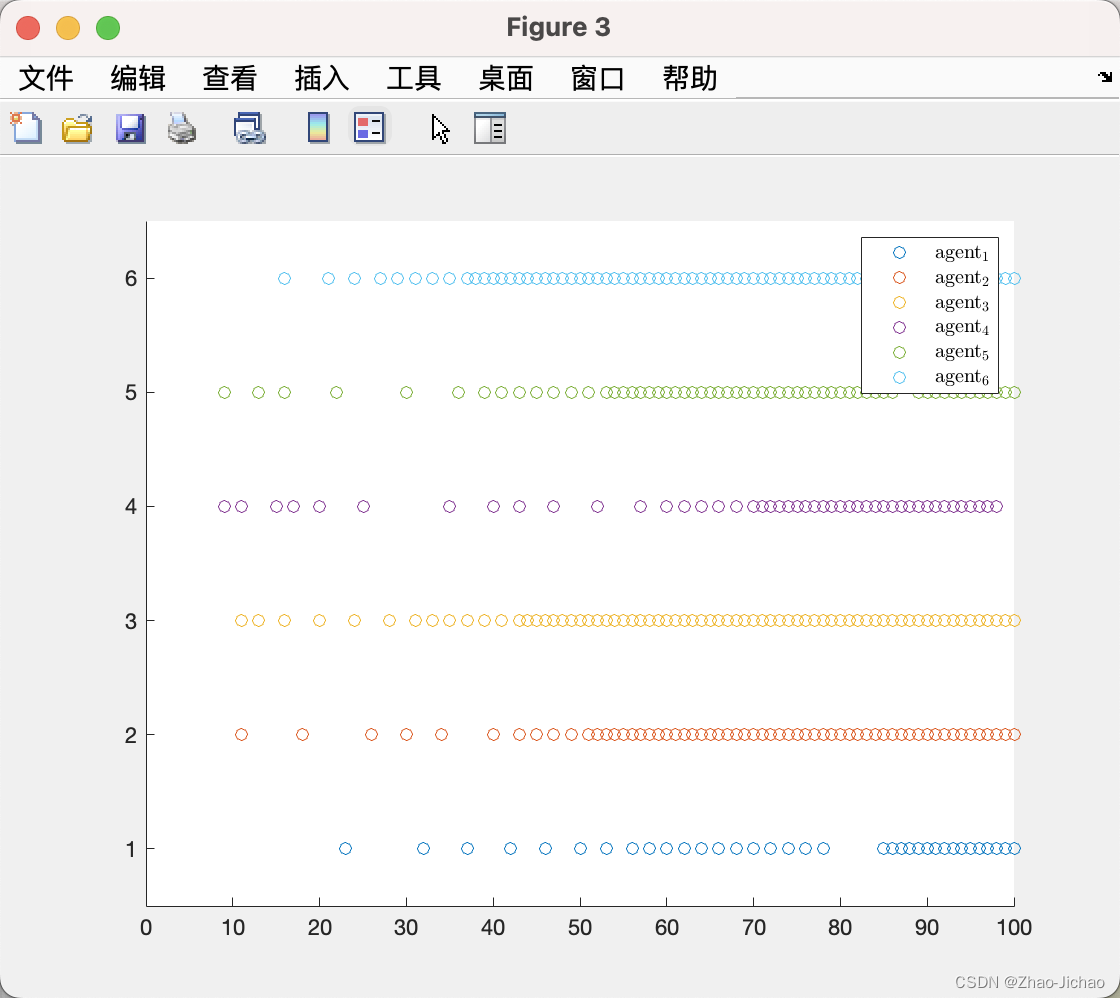Open the 插入 menu
This screenshot has width=1120, height=998.
pos(322,78)
